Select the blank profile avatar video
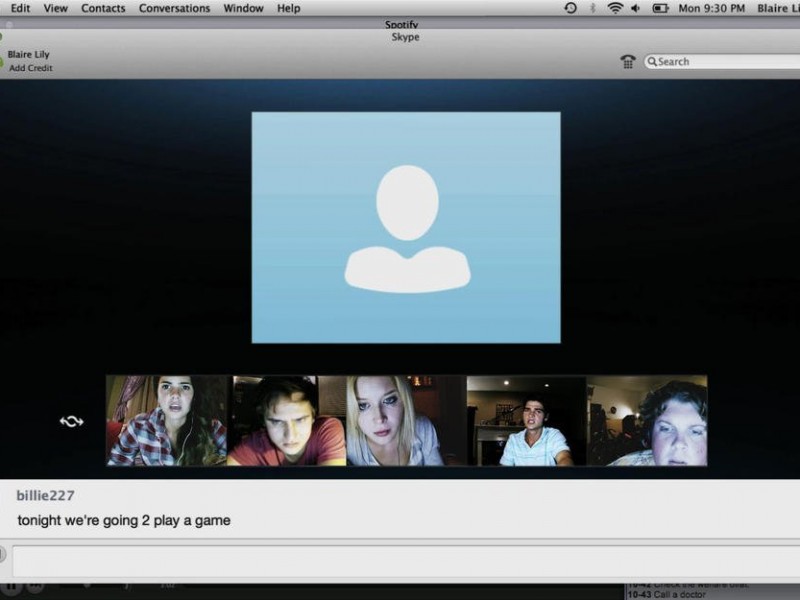800x600 pixels. 406,227
